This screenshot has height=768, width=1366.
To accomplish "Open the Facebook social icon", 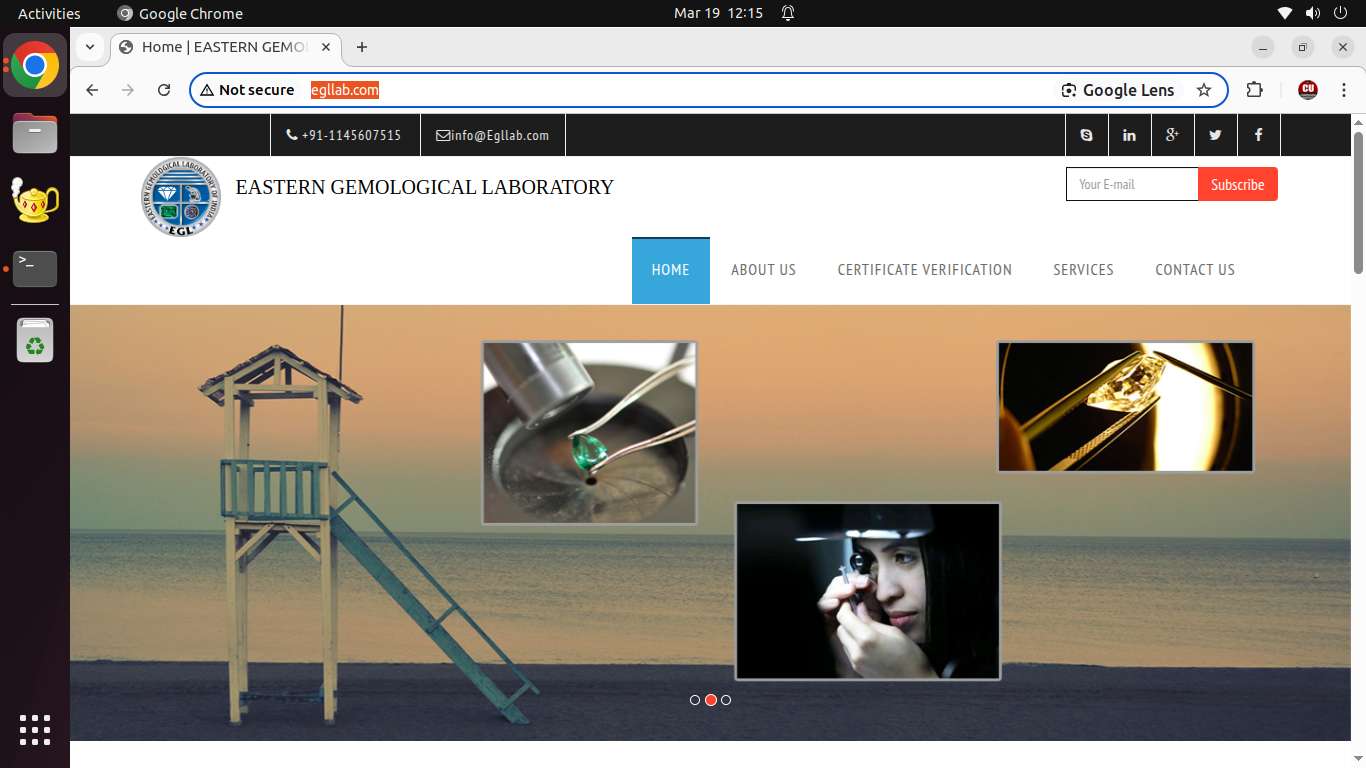I will (1259, 135).
